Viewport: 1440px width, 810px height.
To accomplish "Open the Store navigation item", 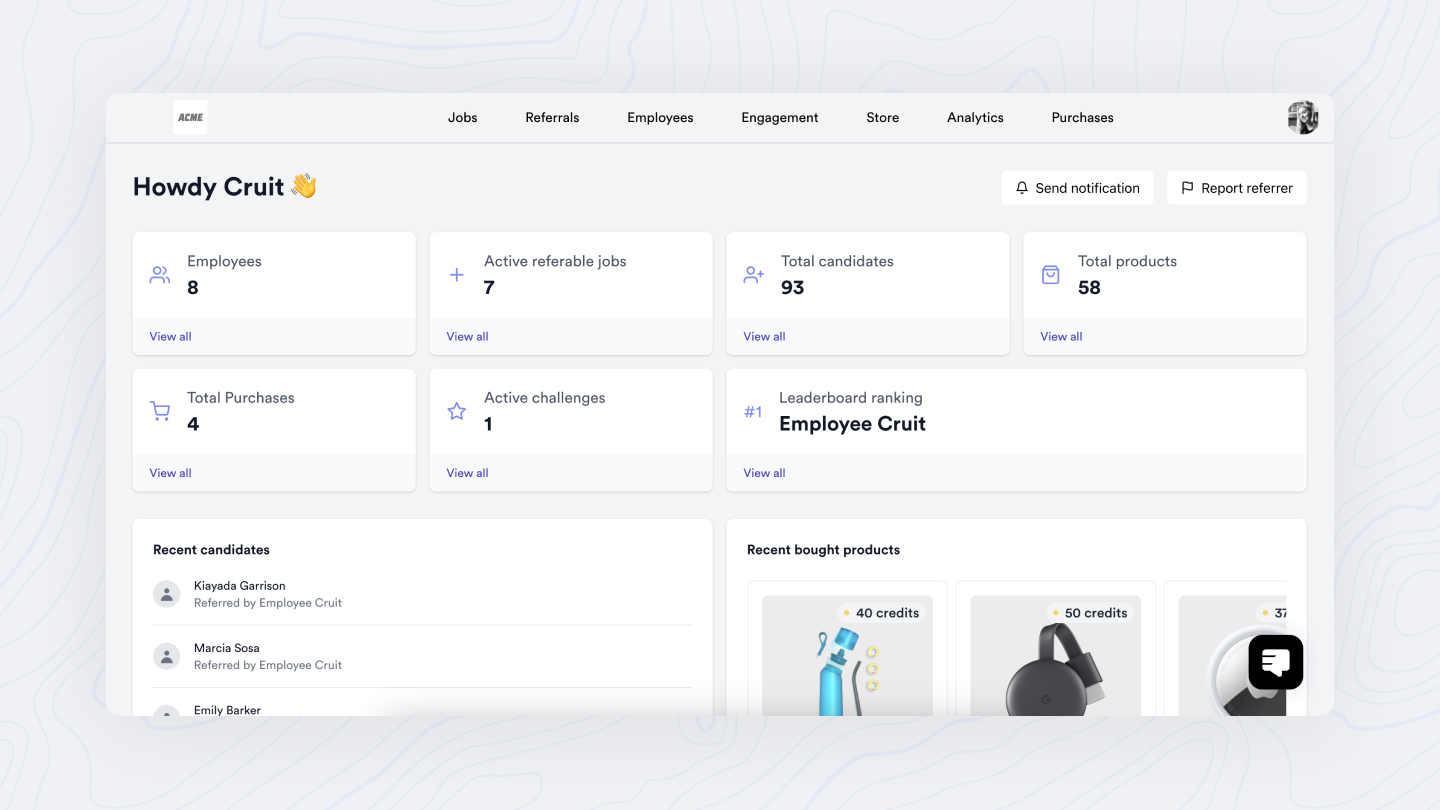I will (882, 117).
